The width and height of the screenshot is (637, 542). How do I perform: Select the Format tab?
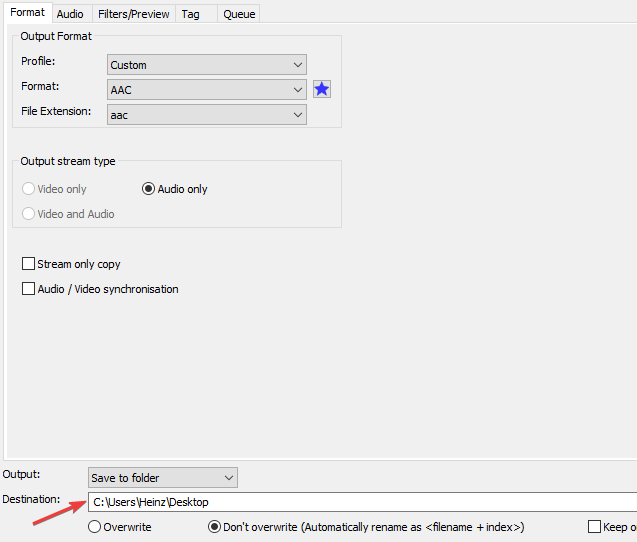point(27,13)
